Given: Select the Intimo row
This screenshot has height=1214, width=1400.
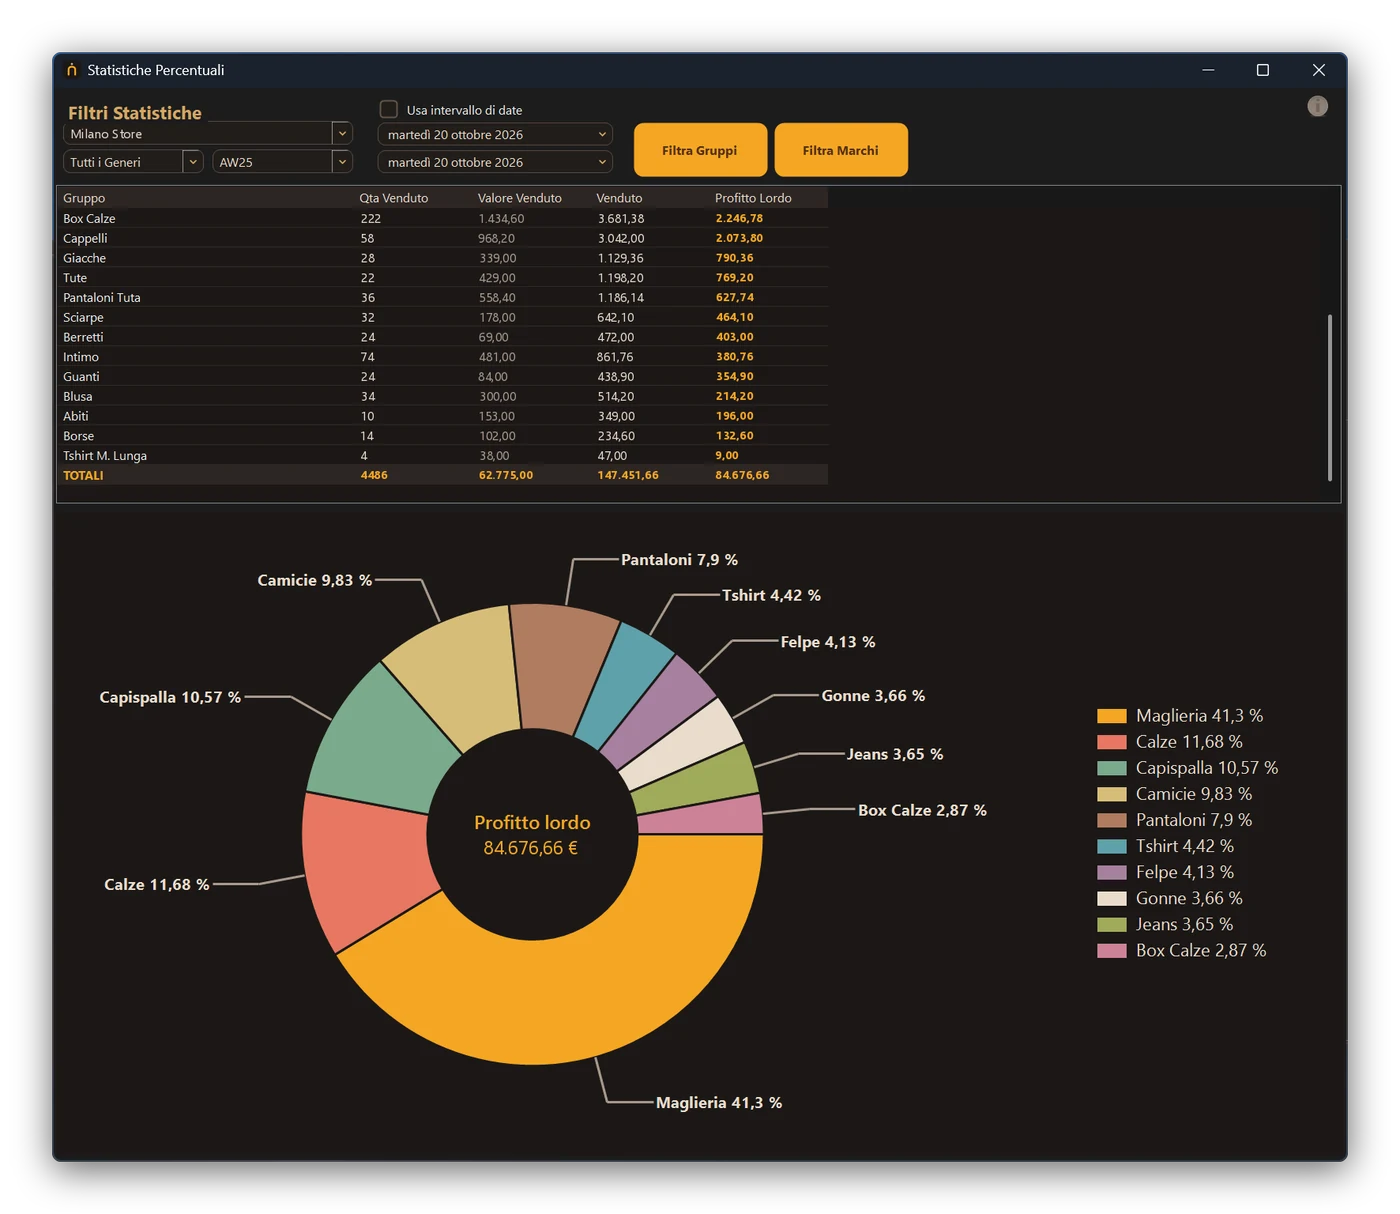Looking at the screenshot, I should click(443, 357).
